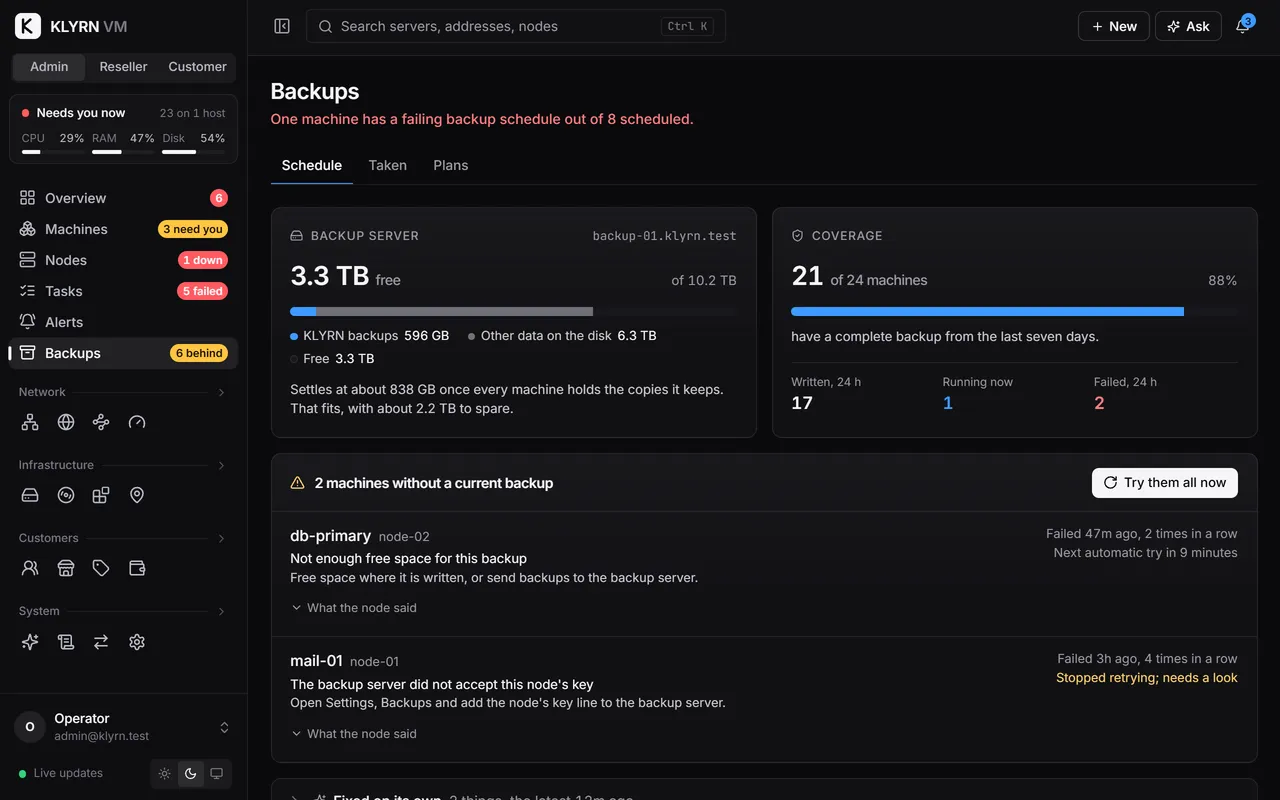
Task: Switch to the Taken tab
Action: tap(387, 165)
